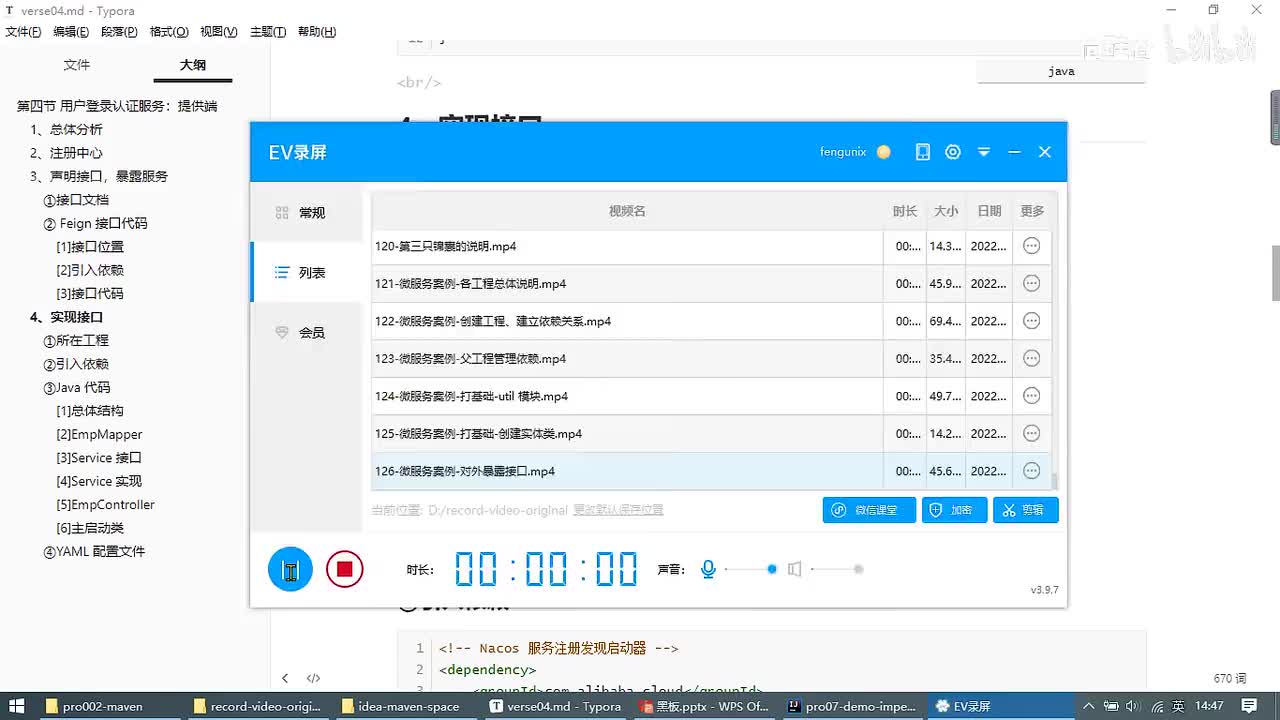
Task: Toggle Typora source code mode icon
Action: pos(313,678)
